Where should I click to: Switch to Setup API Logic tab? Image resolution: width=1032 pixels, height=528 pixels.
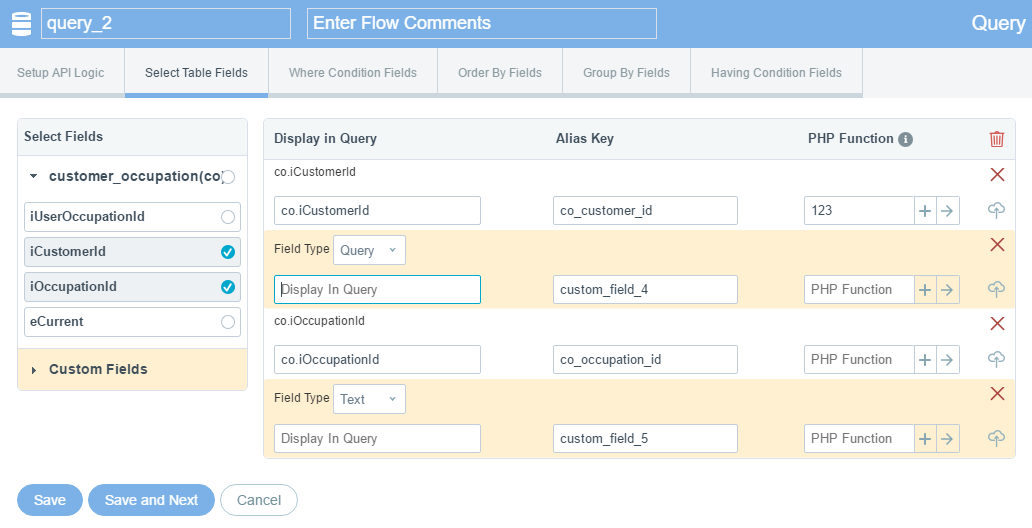(61, 72)
